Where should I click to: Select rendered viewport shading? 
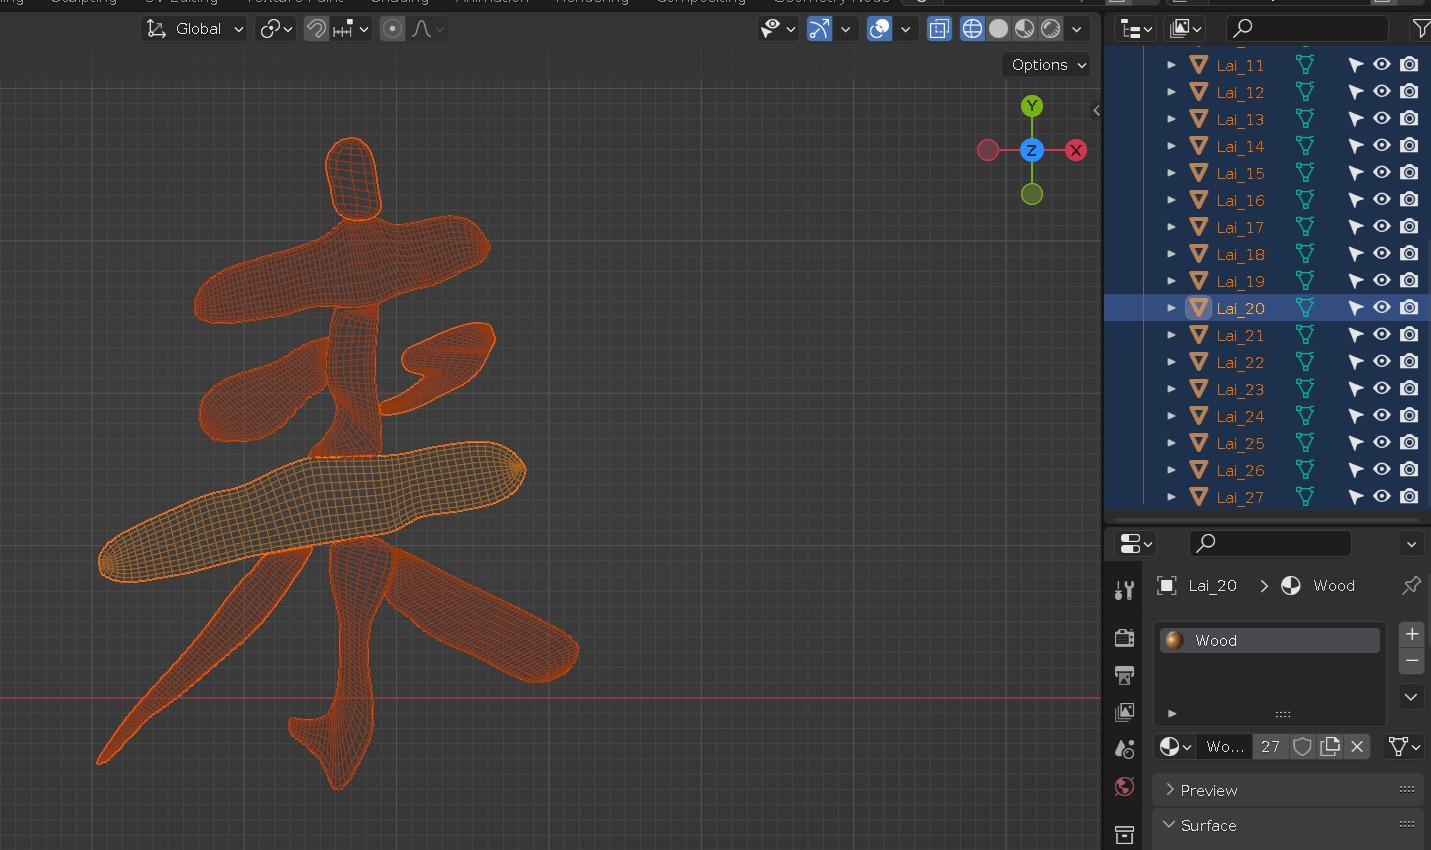(1050, 29)
